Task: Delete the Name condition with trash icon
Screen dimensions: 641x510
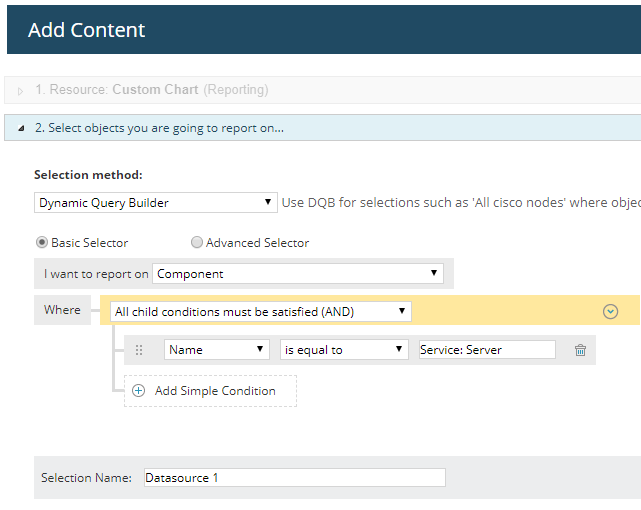Action: [580, 350]
